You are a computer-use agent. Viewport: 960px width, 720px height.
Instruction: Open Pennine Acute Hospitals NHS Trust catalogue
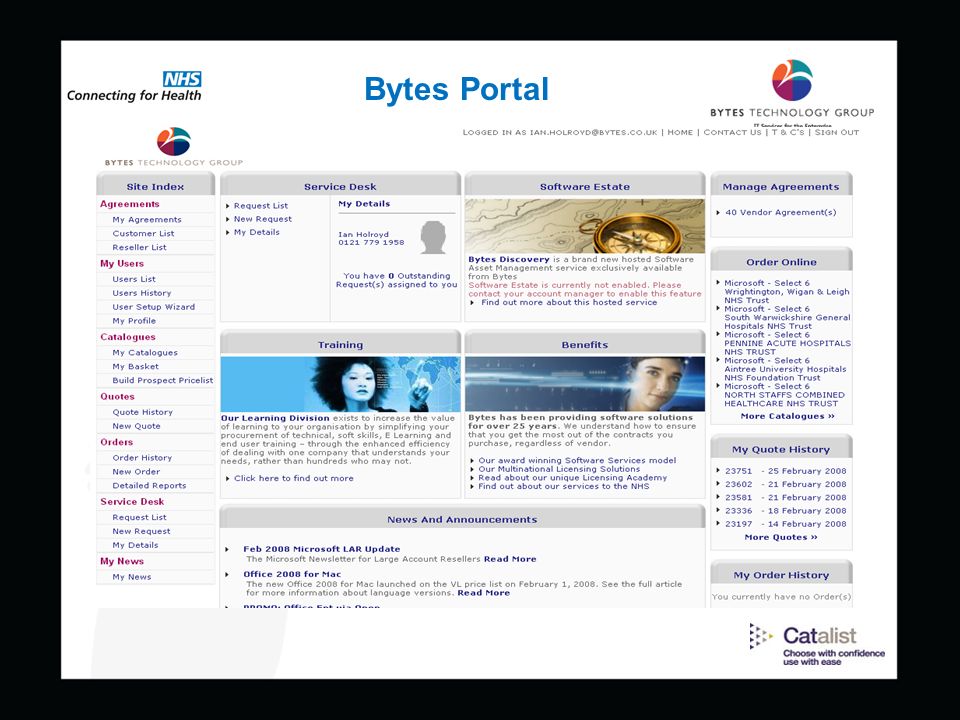pyautogui.click(x=787, y=343)
